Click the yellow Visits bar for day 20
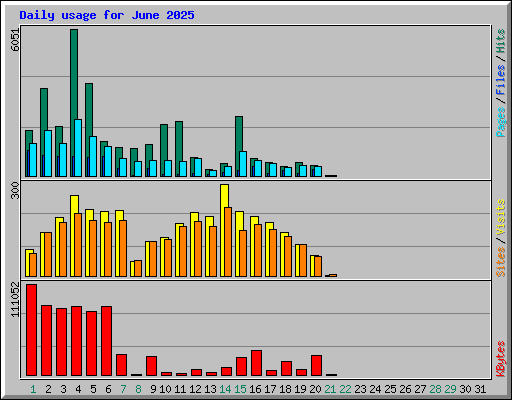This screenshot has width=512, height=400. (x=312, y=266)
